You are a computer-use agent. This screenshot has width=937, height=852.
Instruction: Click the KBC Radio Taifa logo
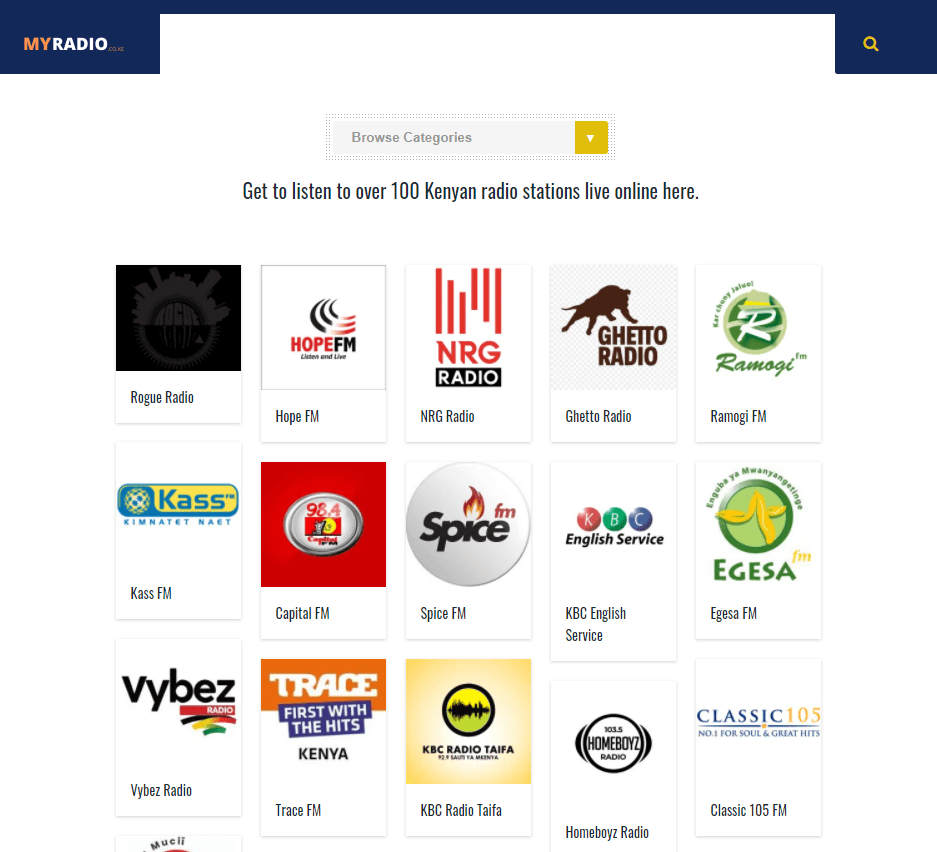click(x=468, y=721)
